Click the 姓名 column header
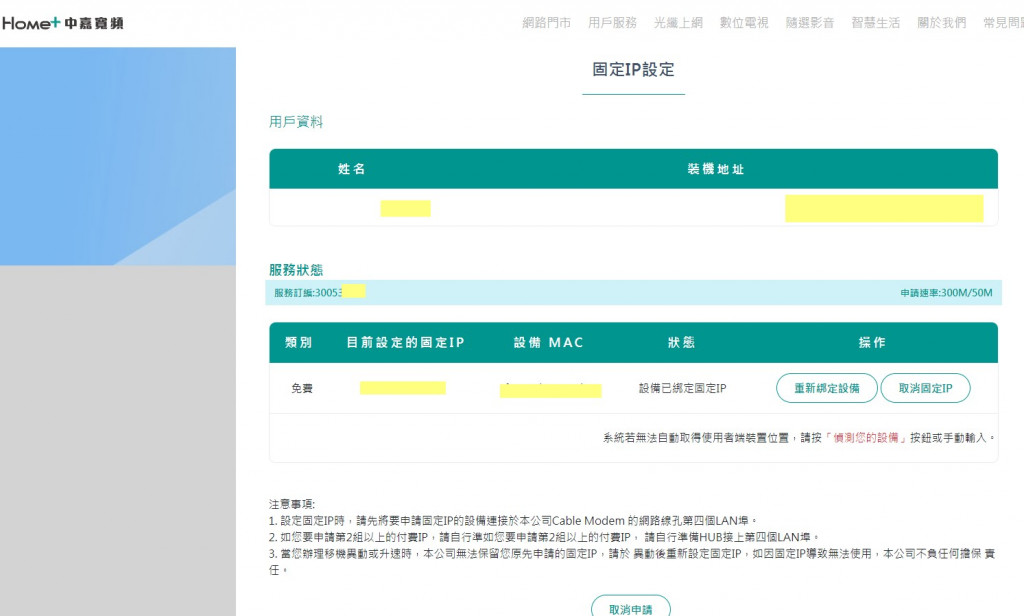Viewport: 1024px width, 616px height. (x=351, y=169)
